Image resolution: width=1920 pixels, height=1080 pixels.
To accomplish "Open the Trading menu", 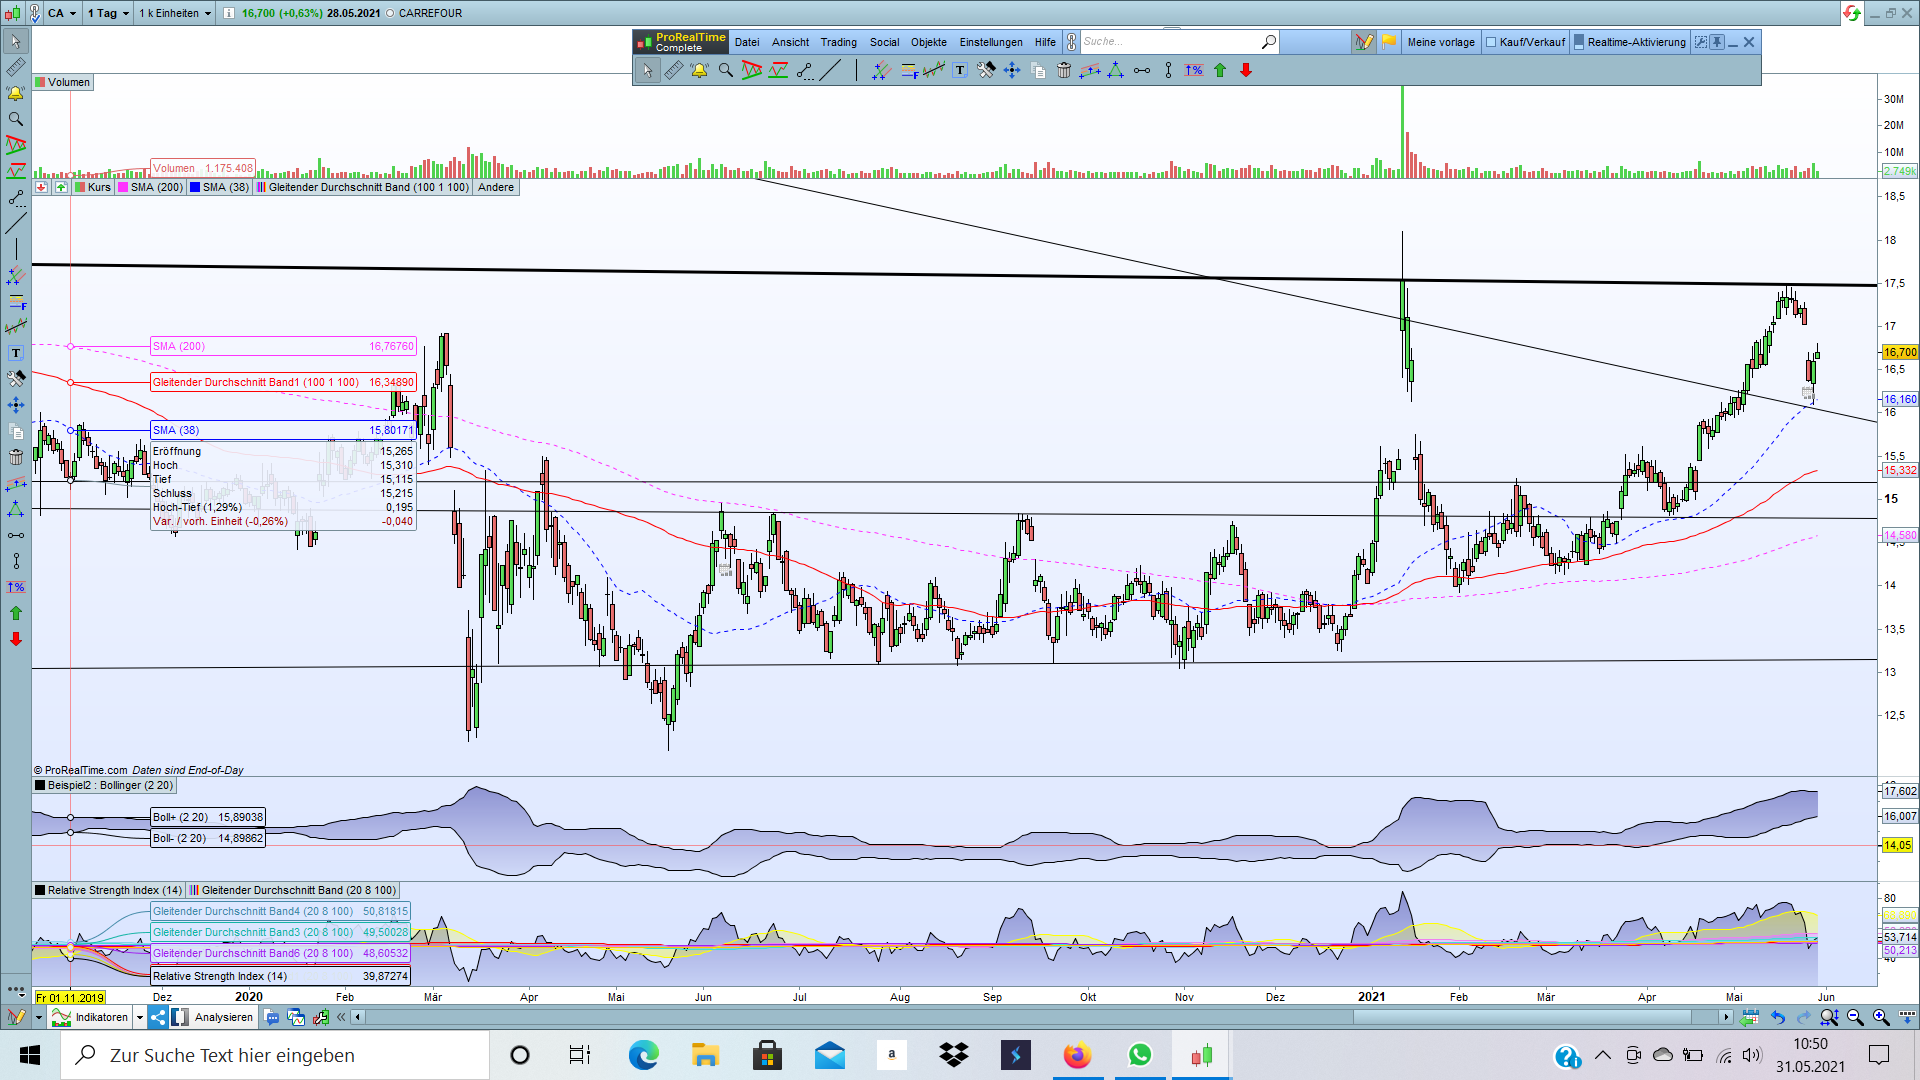I will tap(838, 42).
